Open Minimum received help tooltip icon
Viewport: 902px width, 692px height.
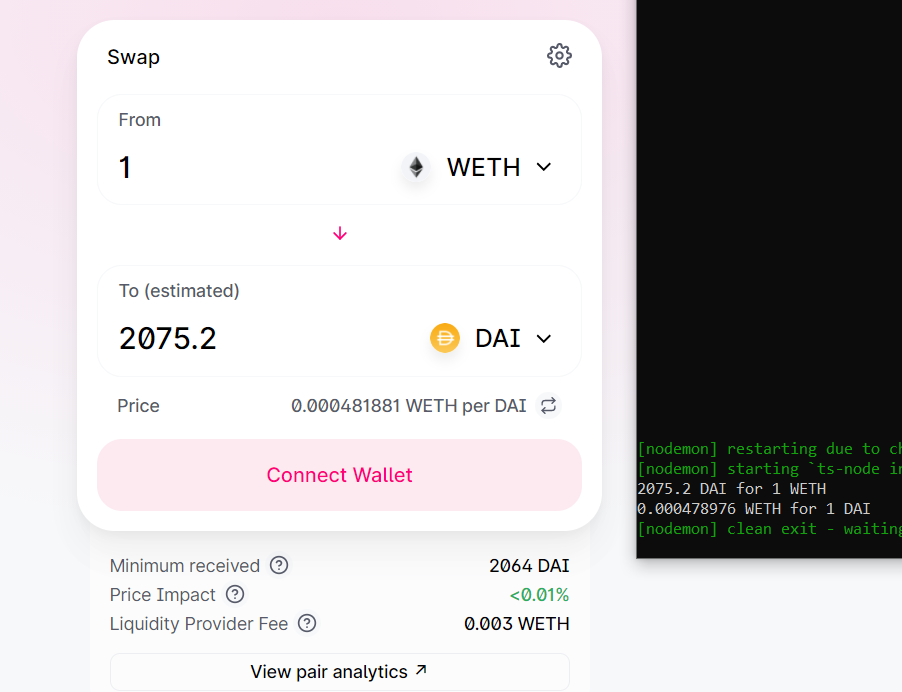(280, 565)
